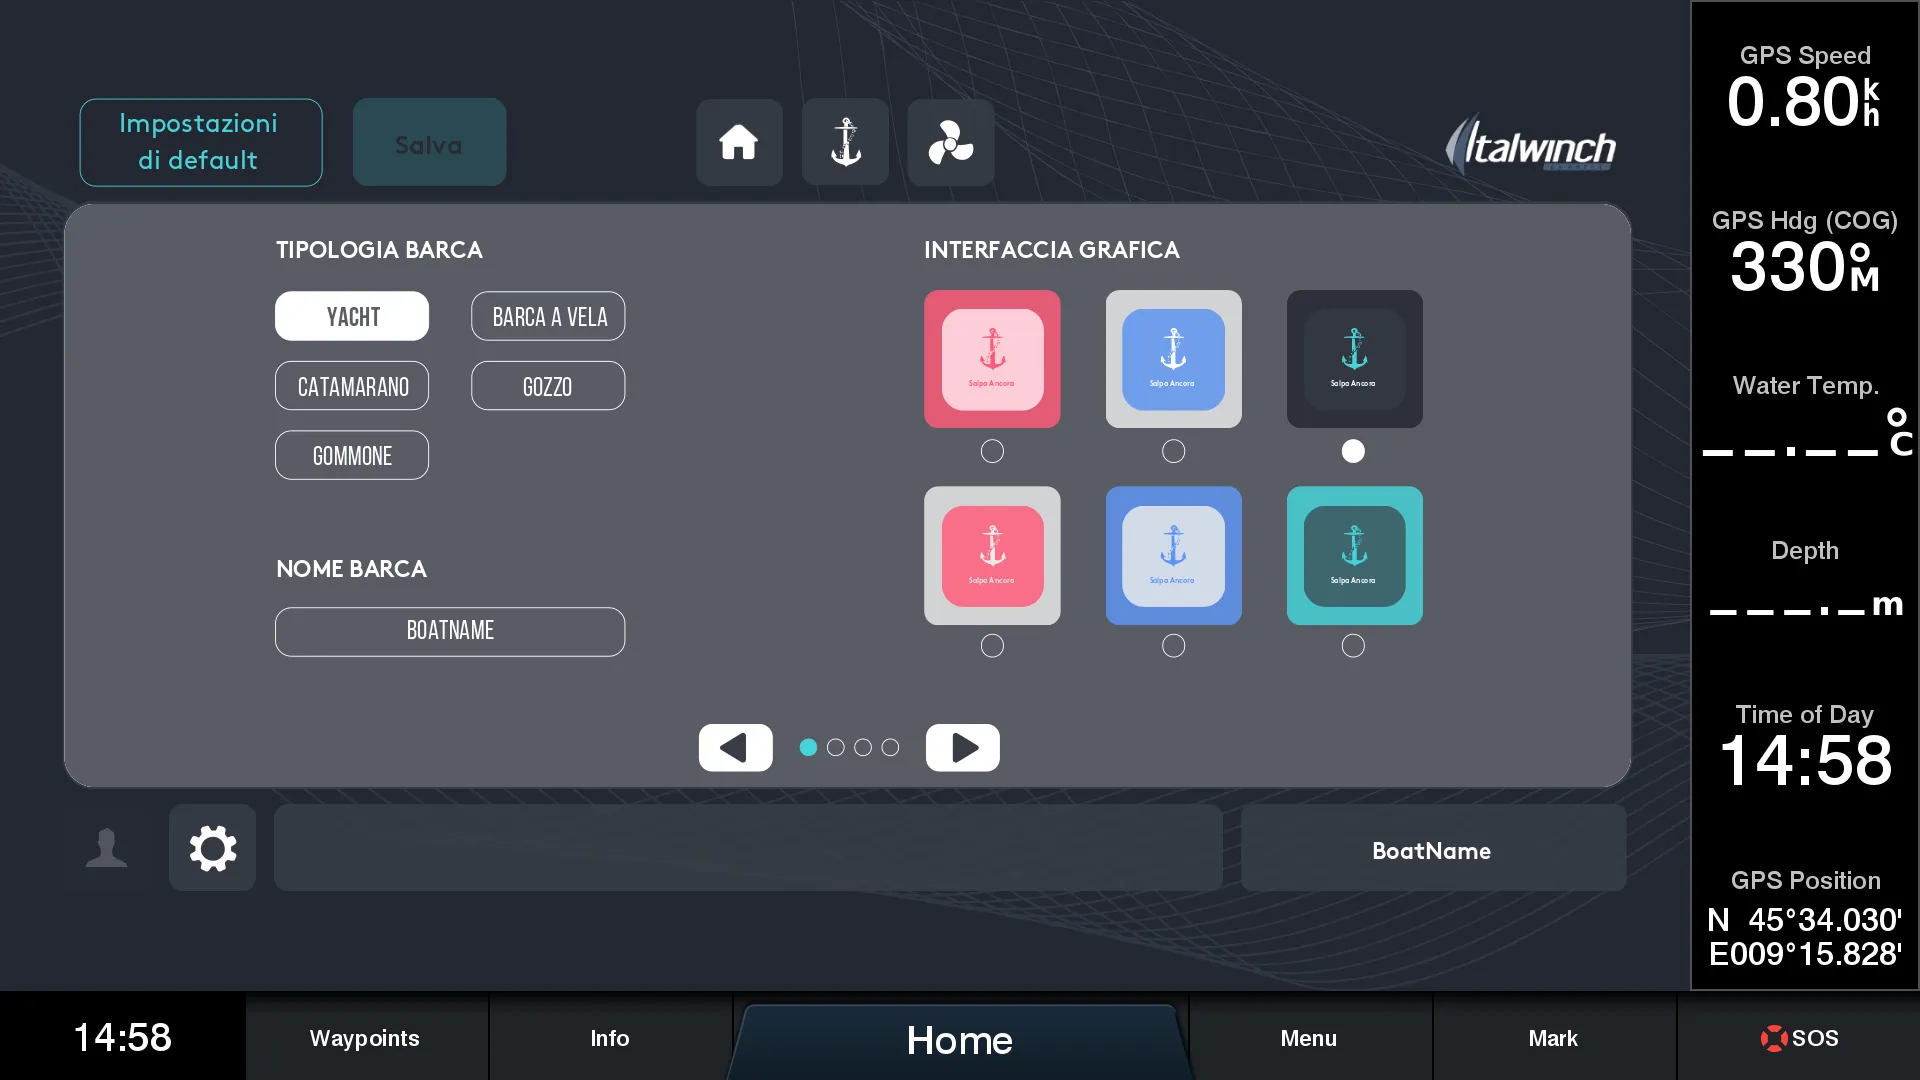Click Impostazioni di default button
Image resolution: width=1920 pixels, height=1080 pixels.
(200, 142)
